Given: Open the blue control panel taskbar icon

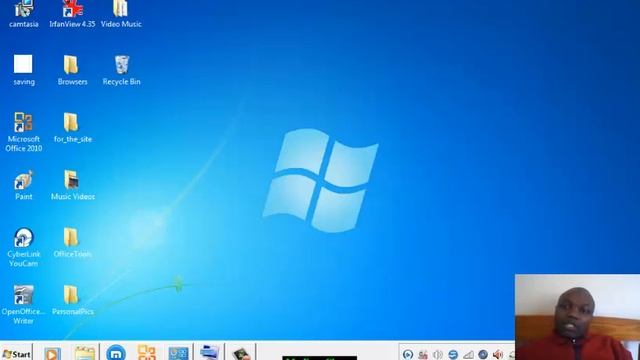Looking at the screenshot, I should (178, 353).
